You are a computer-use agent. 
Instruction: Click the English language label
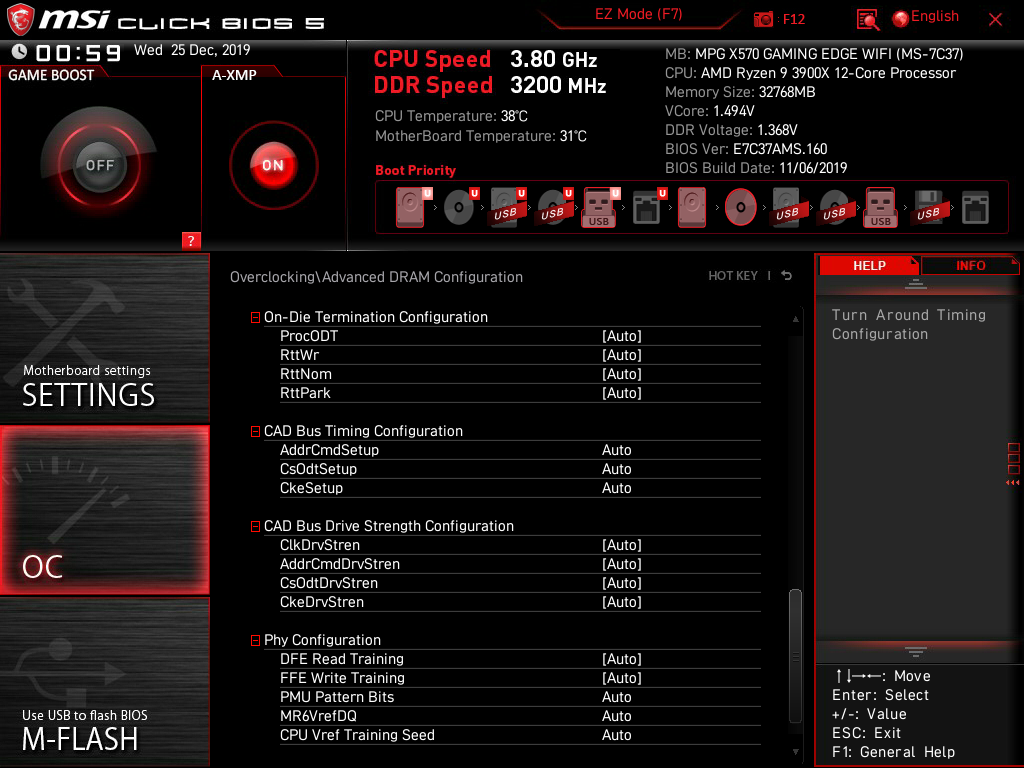point(935,16)
